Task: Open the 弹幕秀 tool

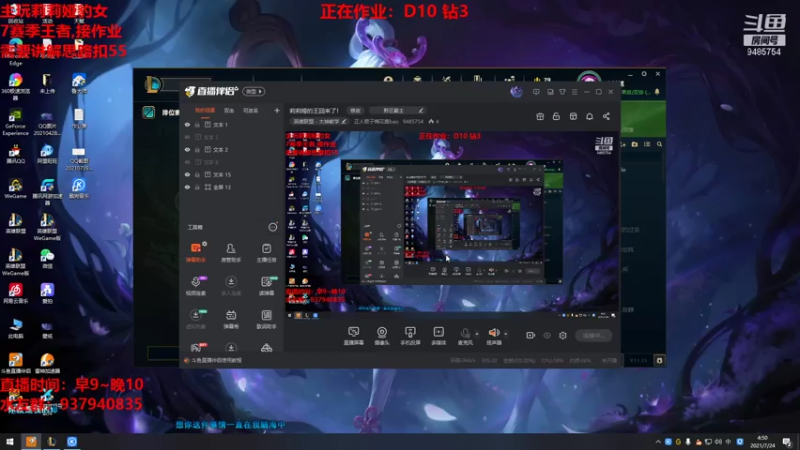Action: click(x=231, y=319)
